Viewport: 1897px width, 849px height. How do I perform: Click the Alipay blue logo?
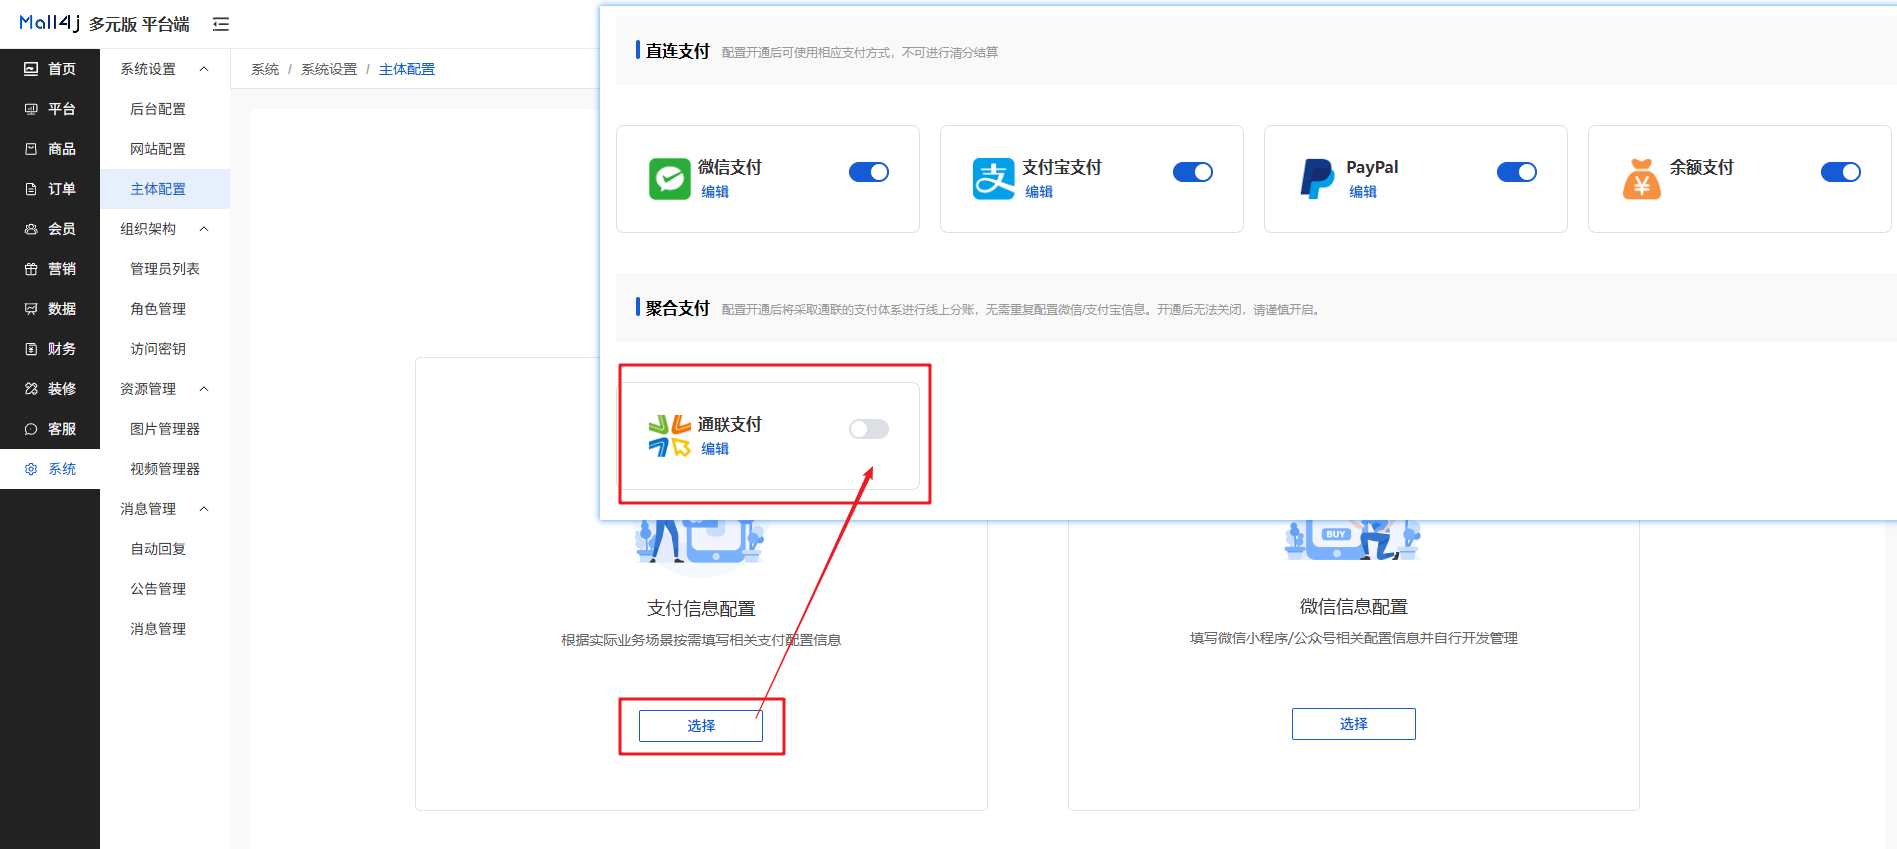point(994,179)
